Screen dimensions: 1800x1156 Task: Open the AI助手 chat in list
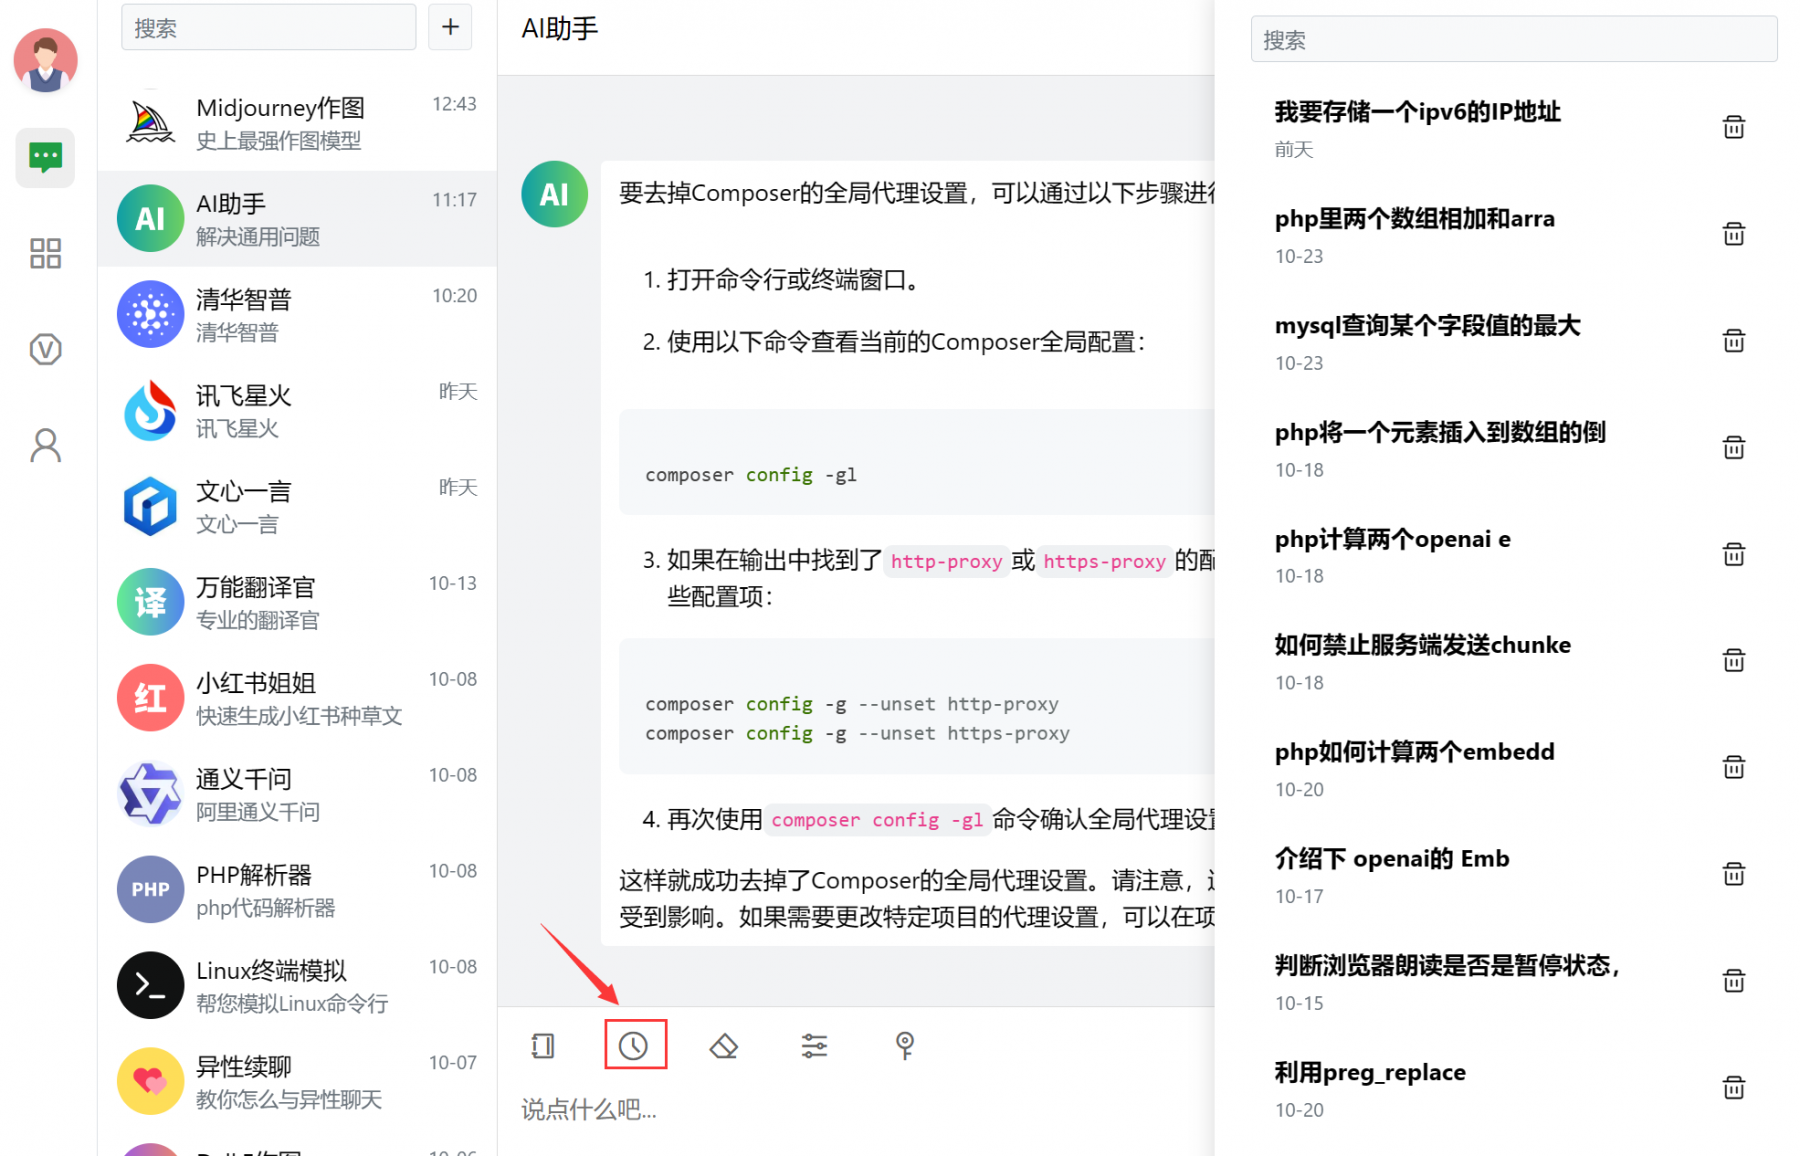[x=297, y=219]
